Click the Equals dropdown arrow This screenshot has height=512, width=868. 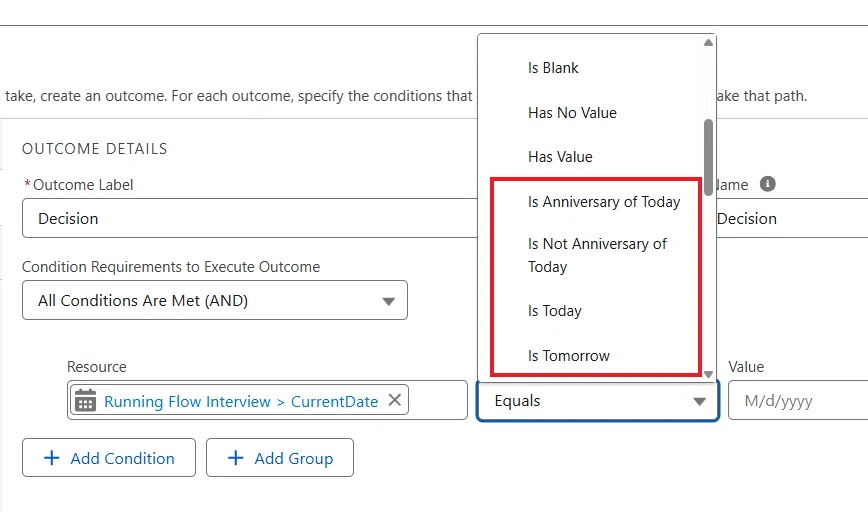[699, 401]
